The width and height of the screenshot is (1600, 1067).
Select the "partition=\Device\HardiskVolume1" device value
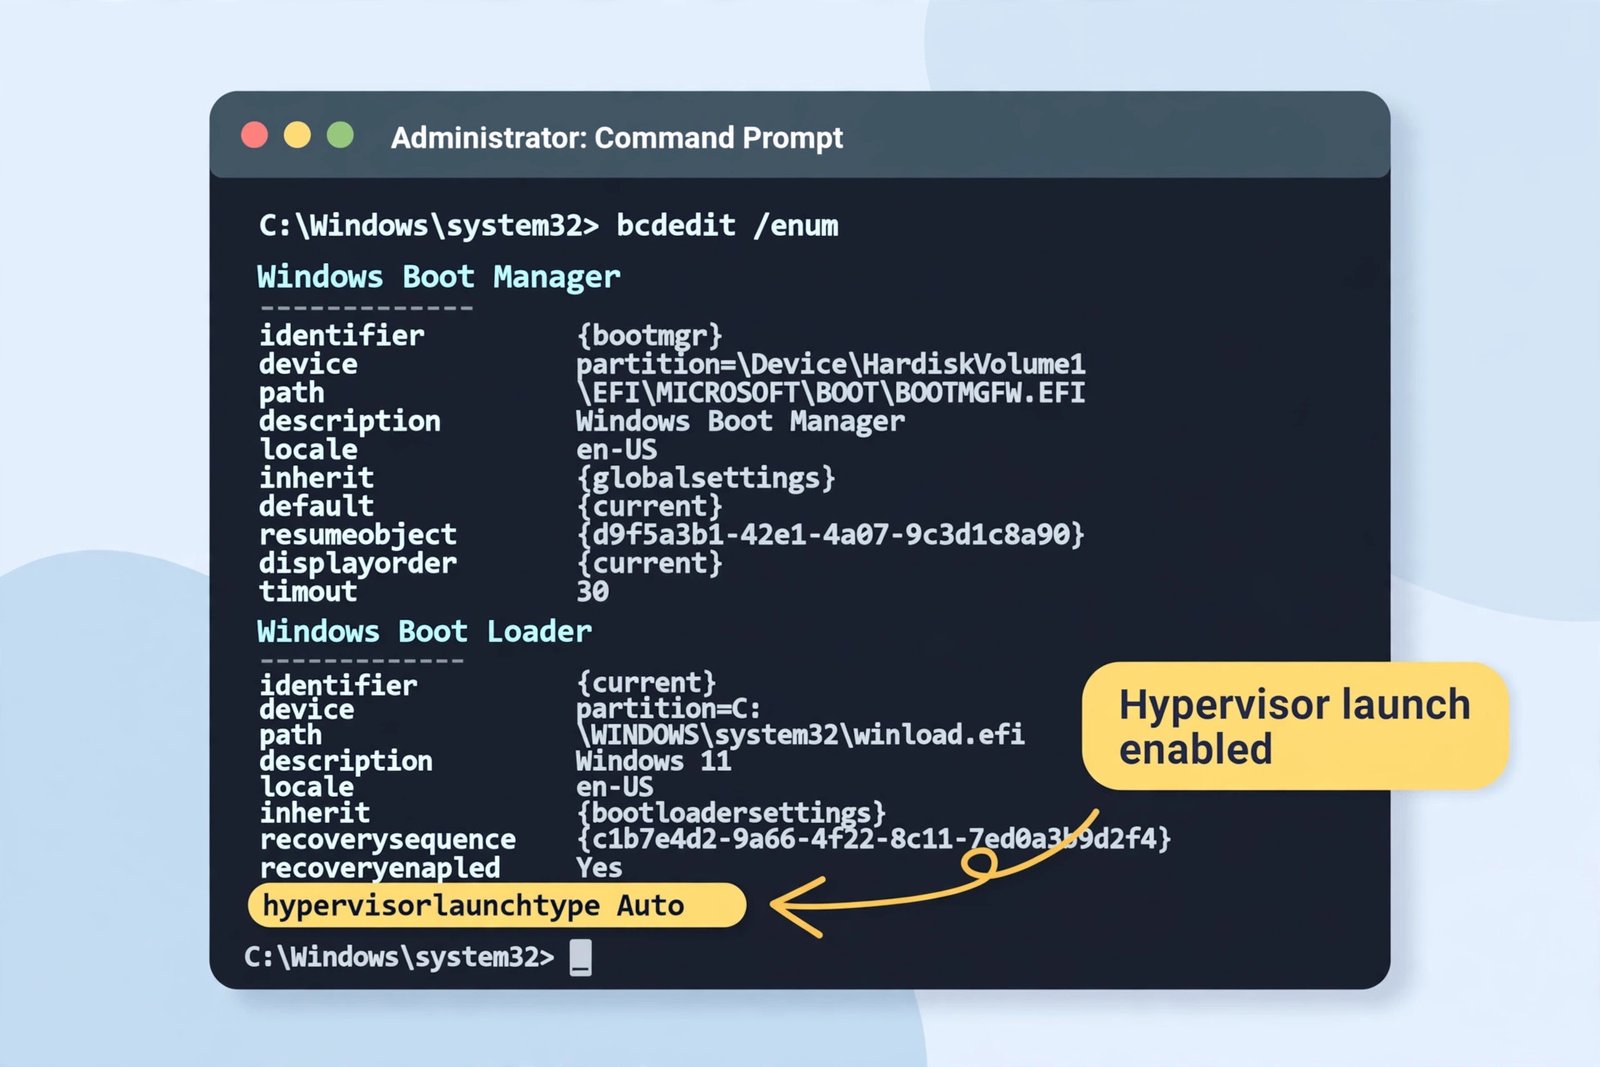[x=830, y=363]
